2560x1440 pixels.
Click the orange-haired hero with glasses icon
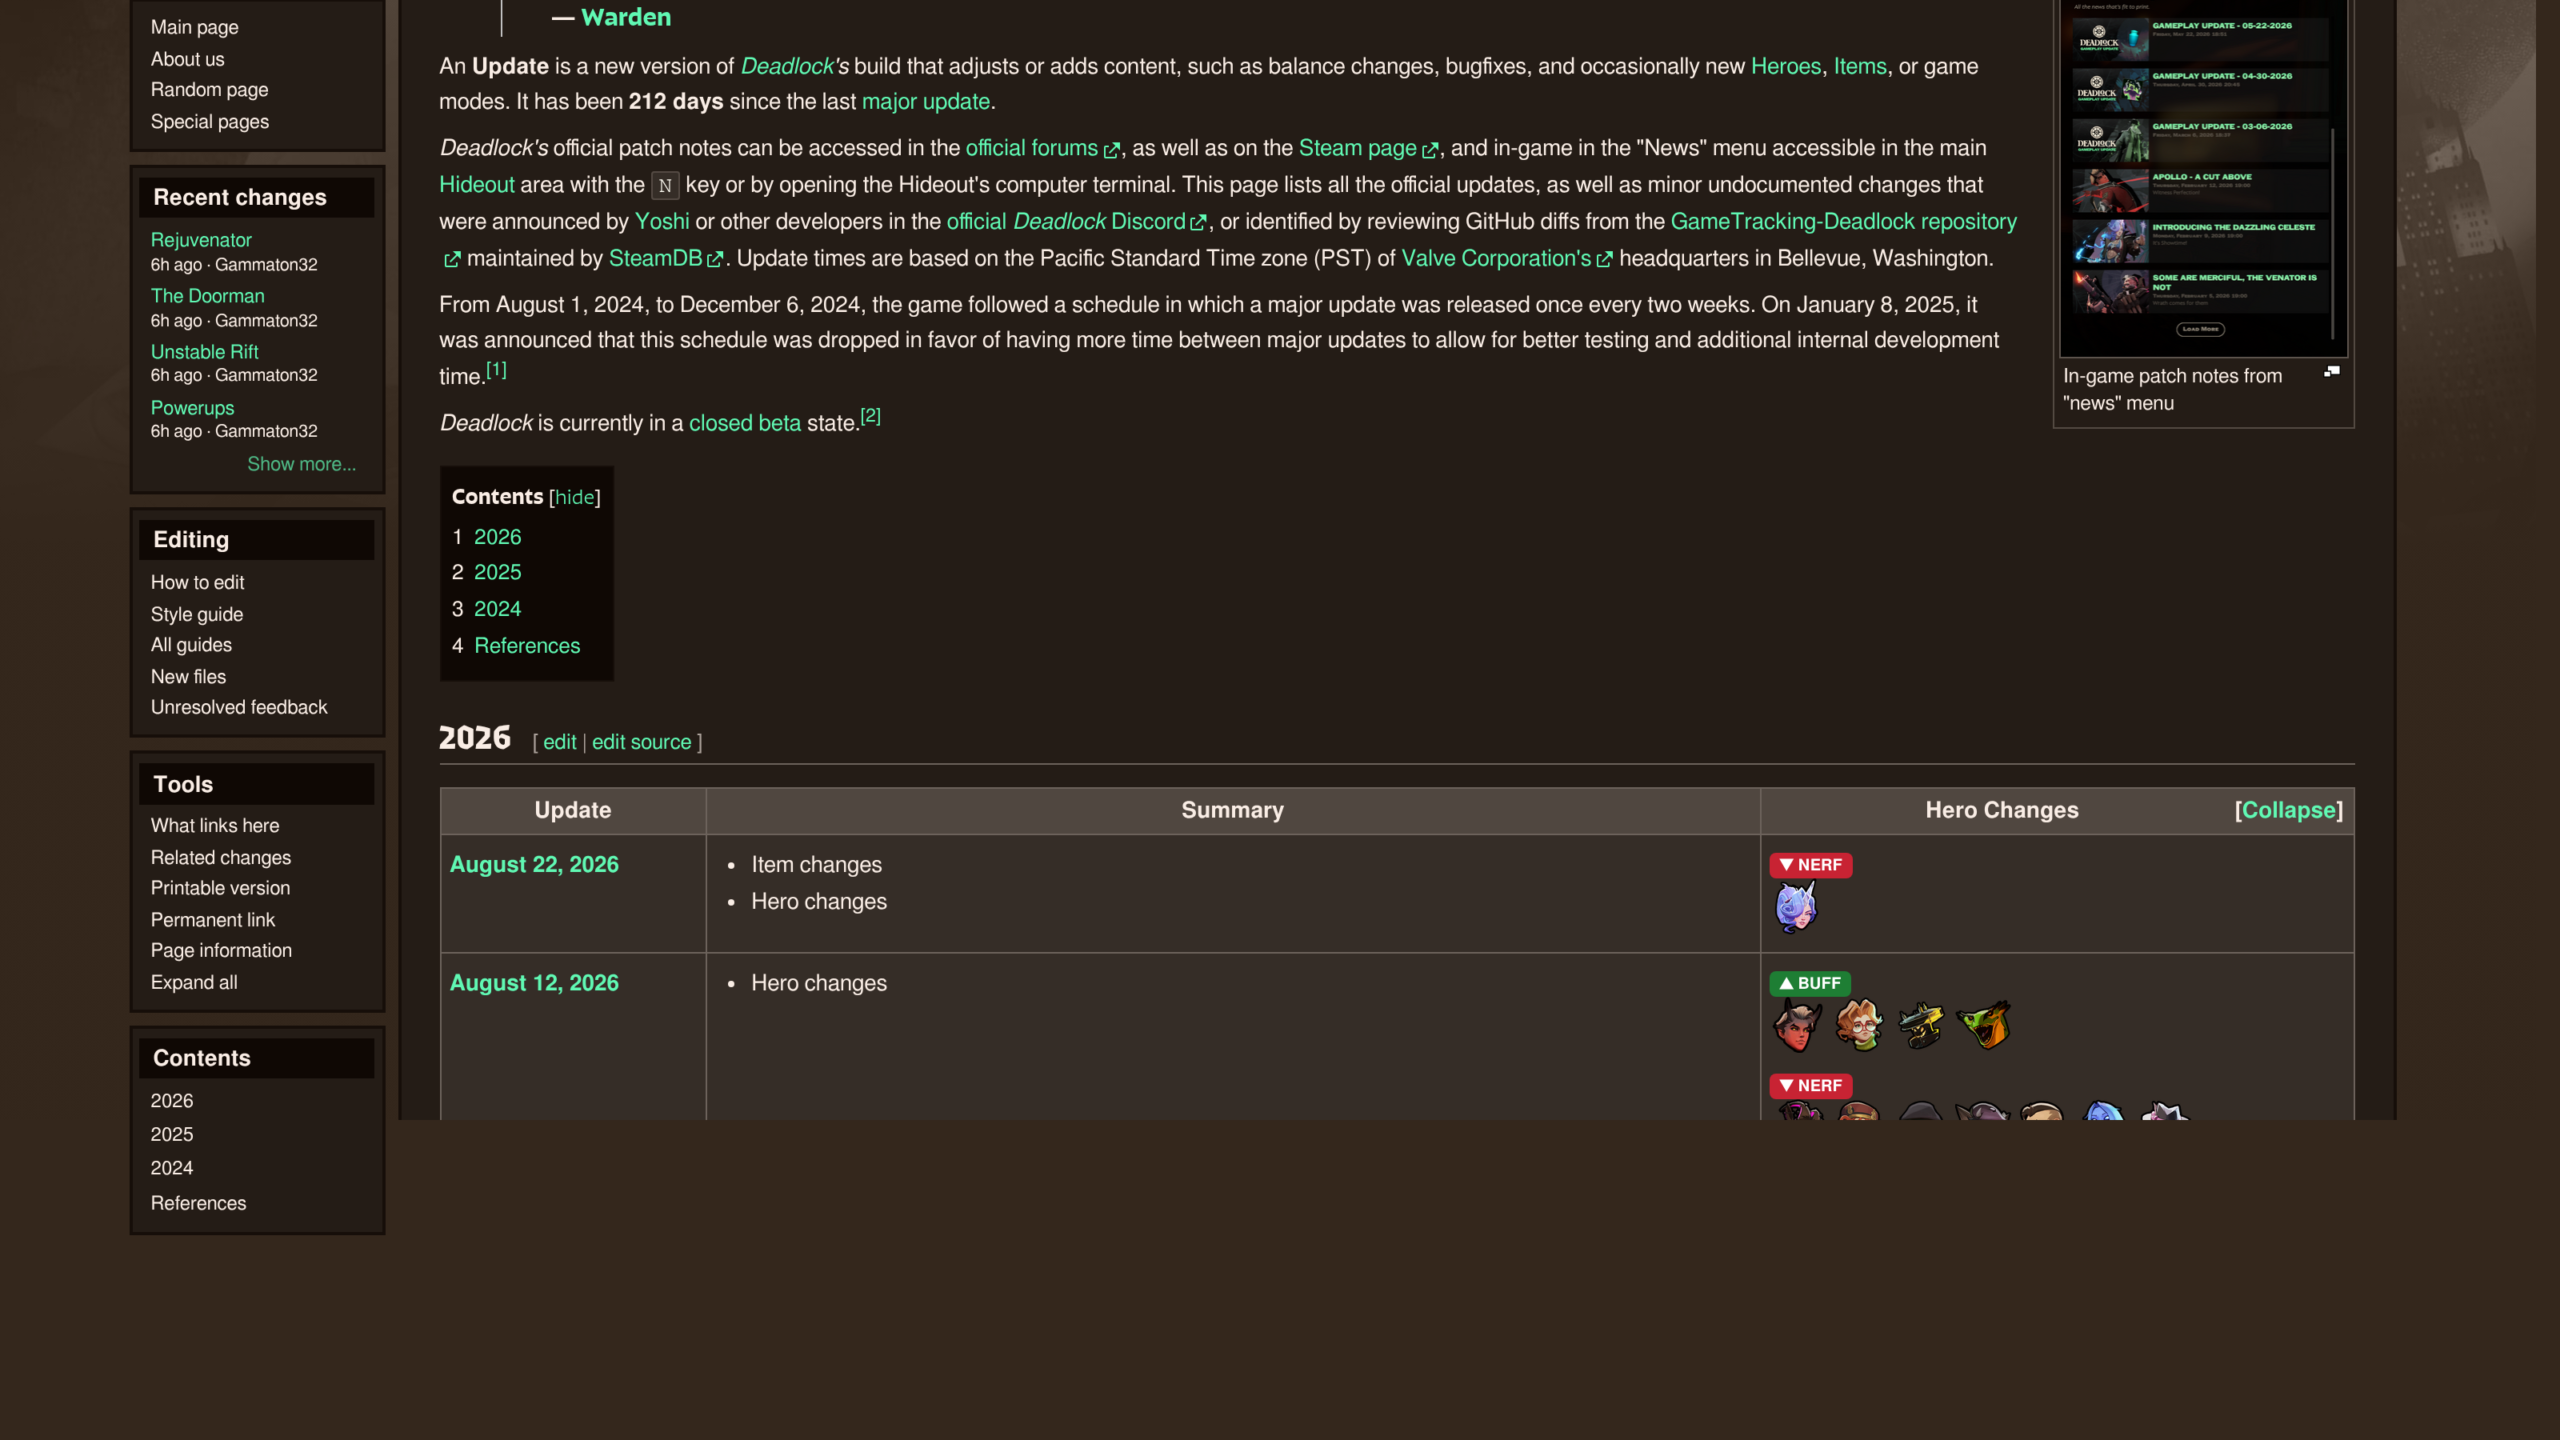point(1859,1025)
